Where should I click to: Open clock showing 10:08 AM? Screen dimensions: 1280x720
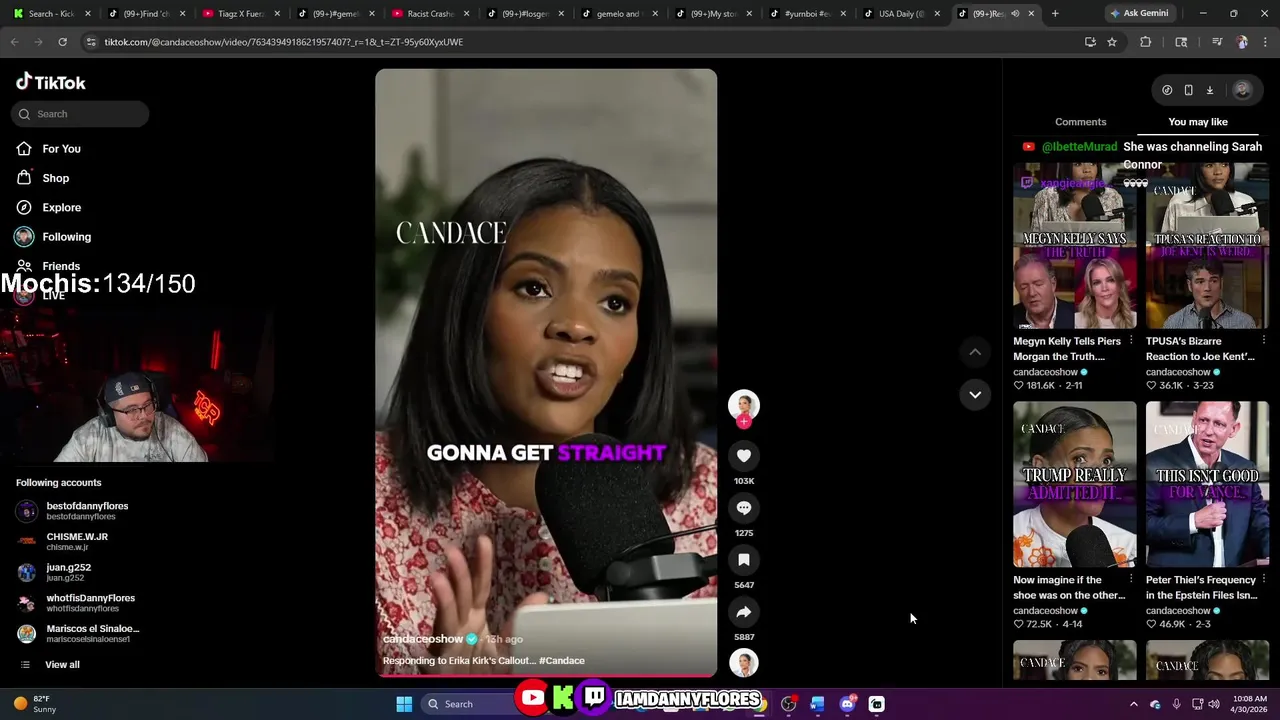1250,704
